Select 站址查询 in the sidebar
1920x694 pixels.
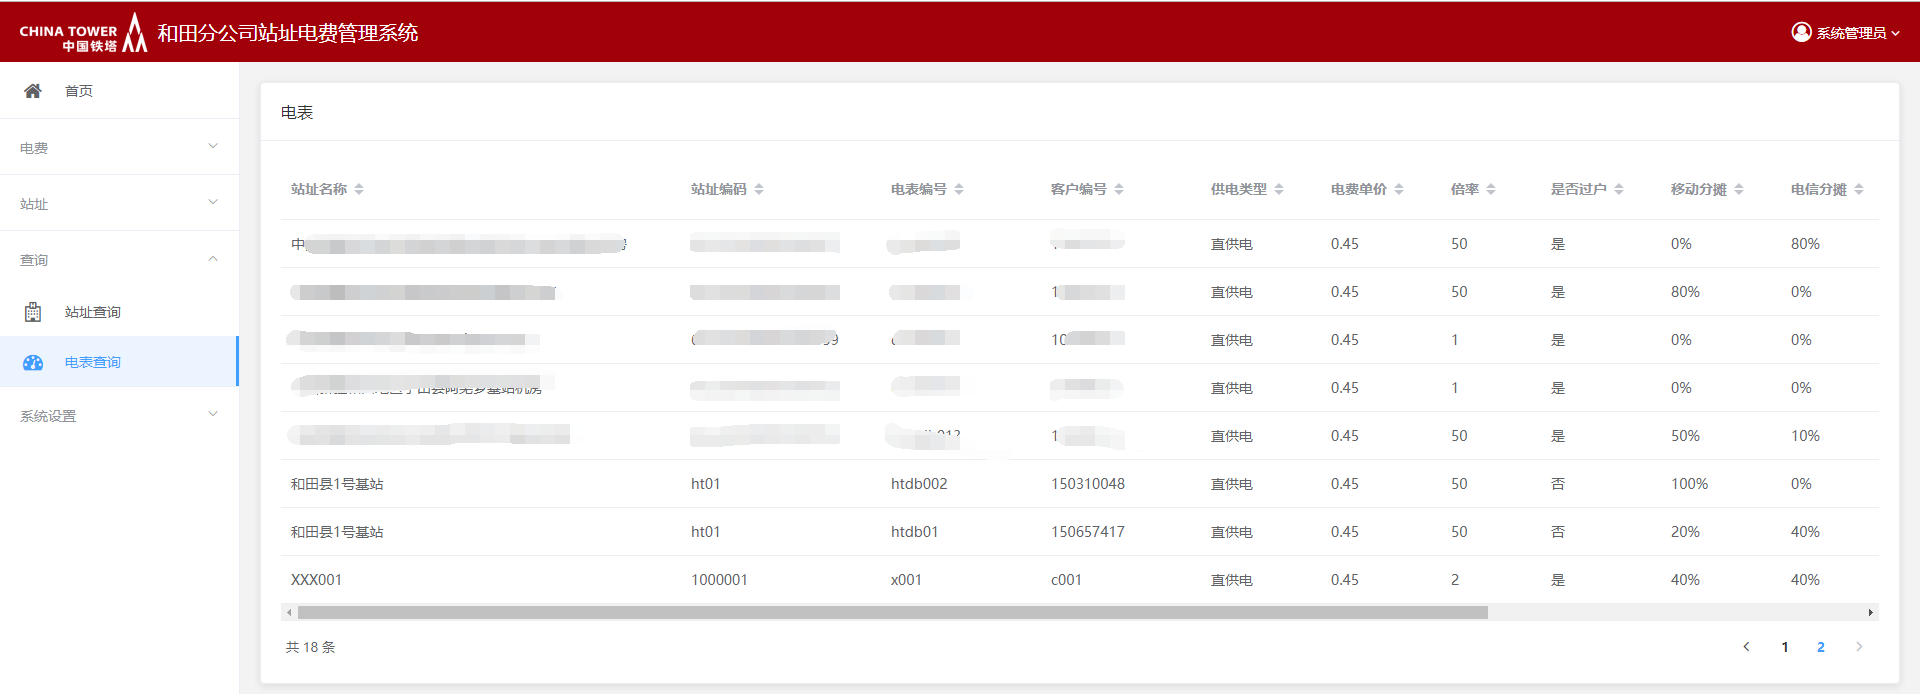93,312
